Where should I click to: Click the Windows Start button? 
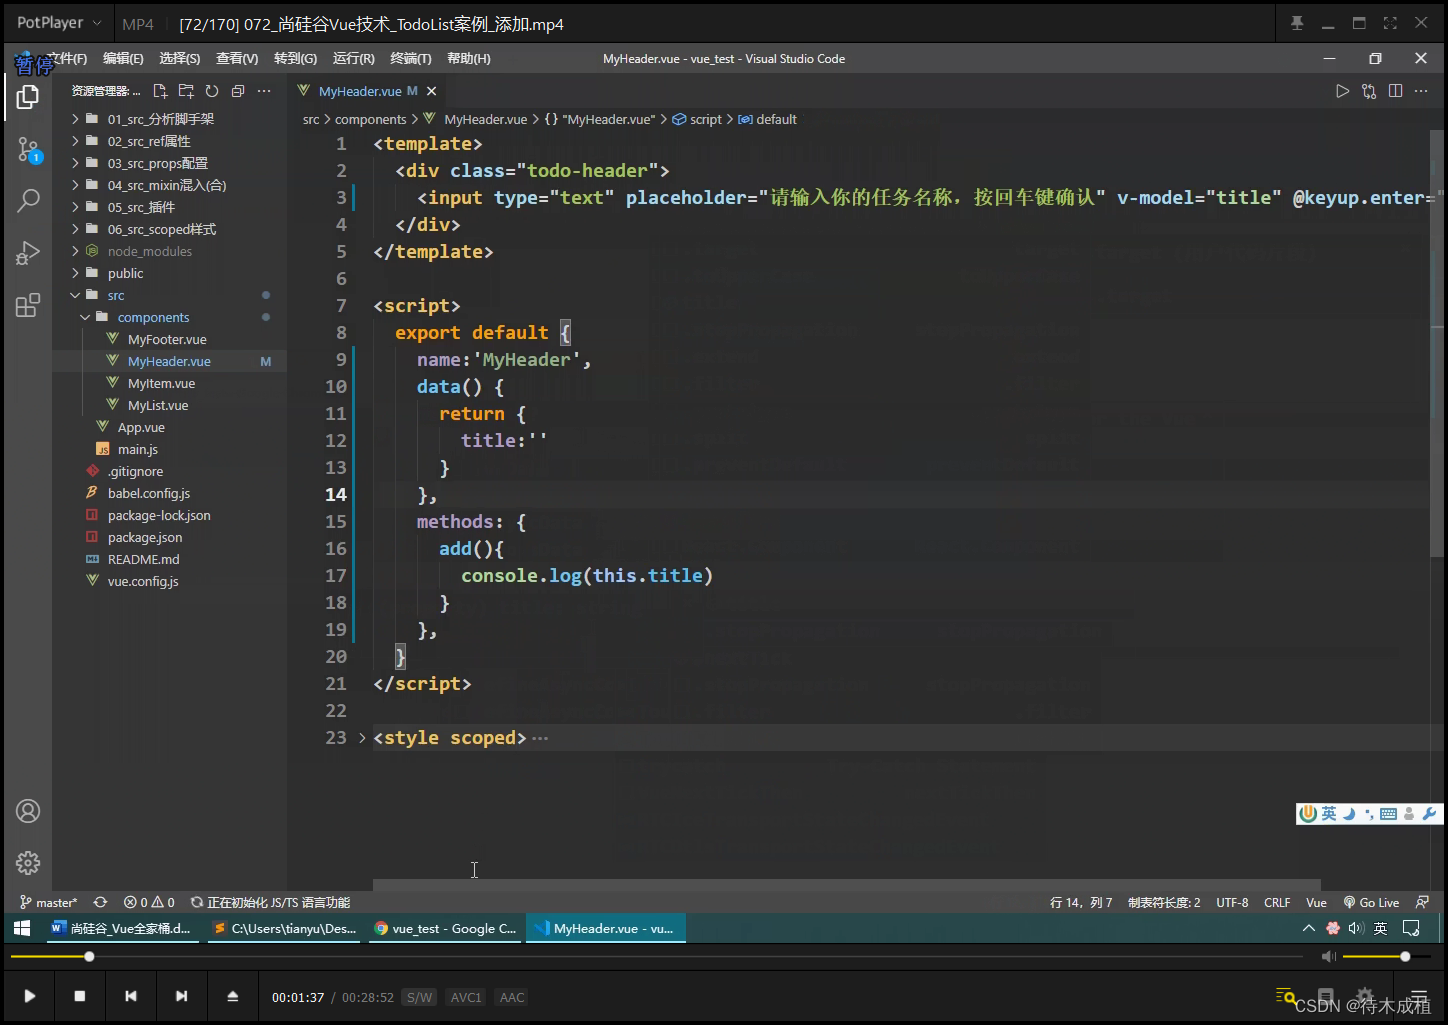tap(22, 928)
